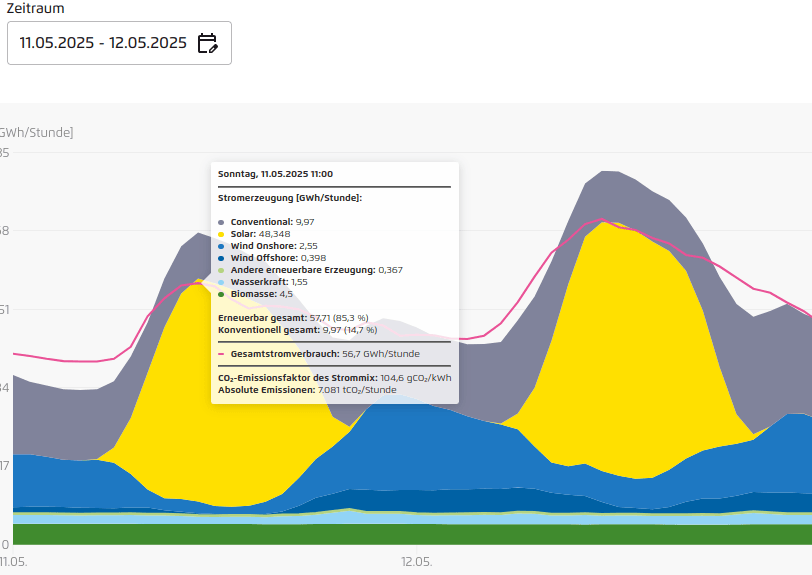Click the Wasserkraft legend dot
The height and width of the screenshot is (575, 812).
pos(221,282)
